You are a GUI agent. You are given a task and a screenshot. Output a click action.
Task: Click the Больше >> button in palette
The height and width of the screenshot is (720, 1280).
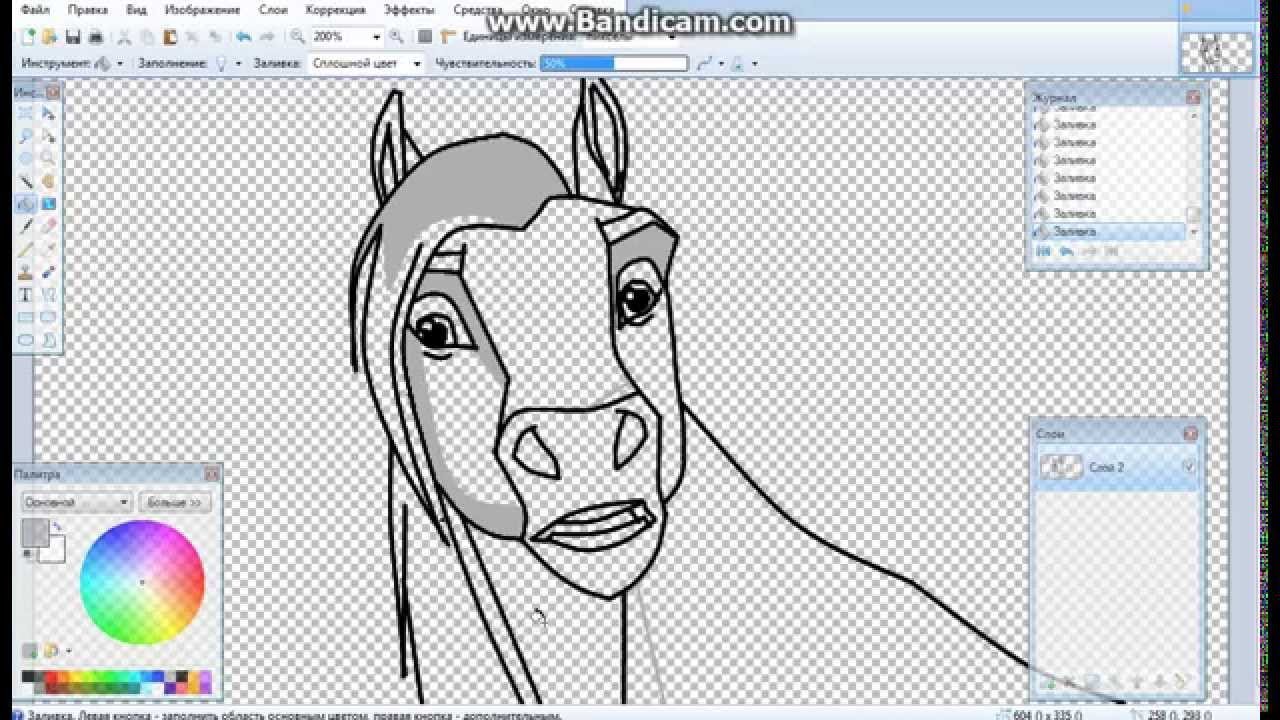point(175,502)
